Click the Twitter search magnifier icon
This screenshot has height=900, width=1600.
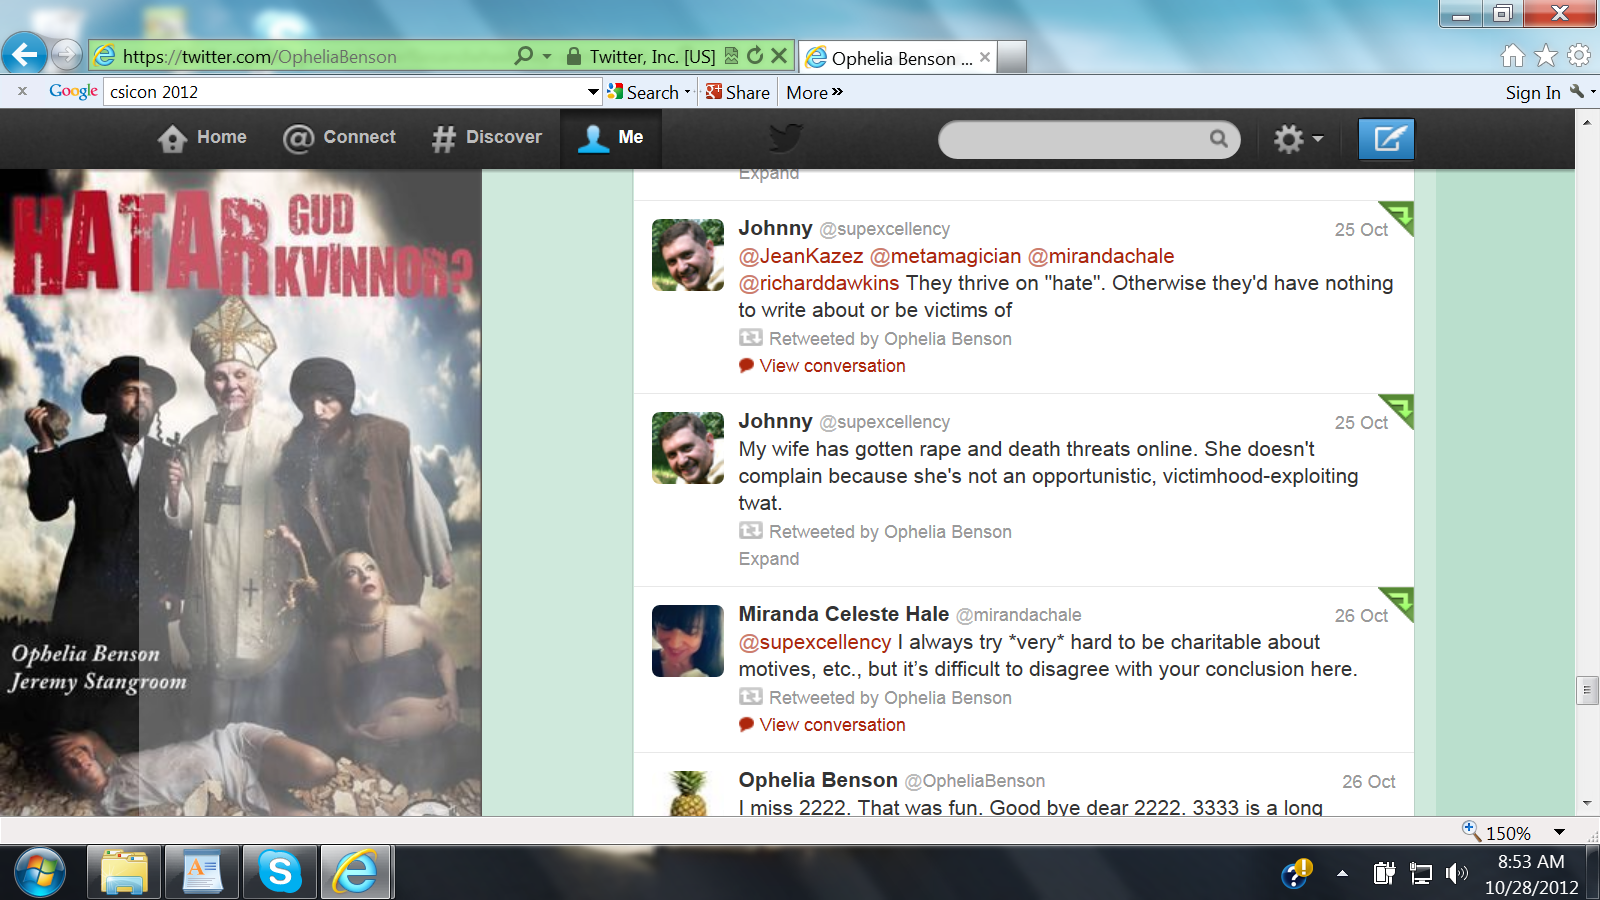coord(1218,139)
